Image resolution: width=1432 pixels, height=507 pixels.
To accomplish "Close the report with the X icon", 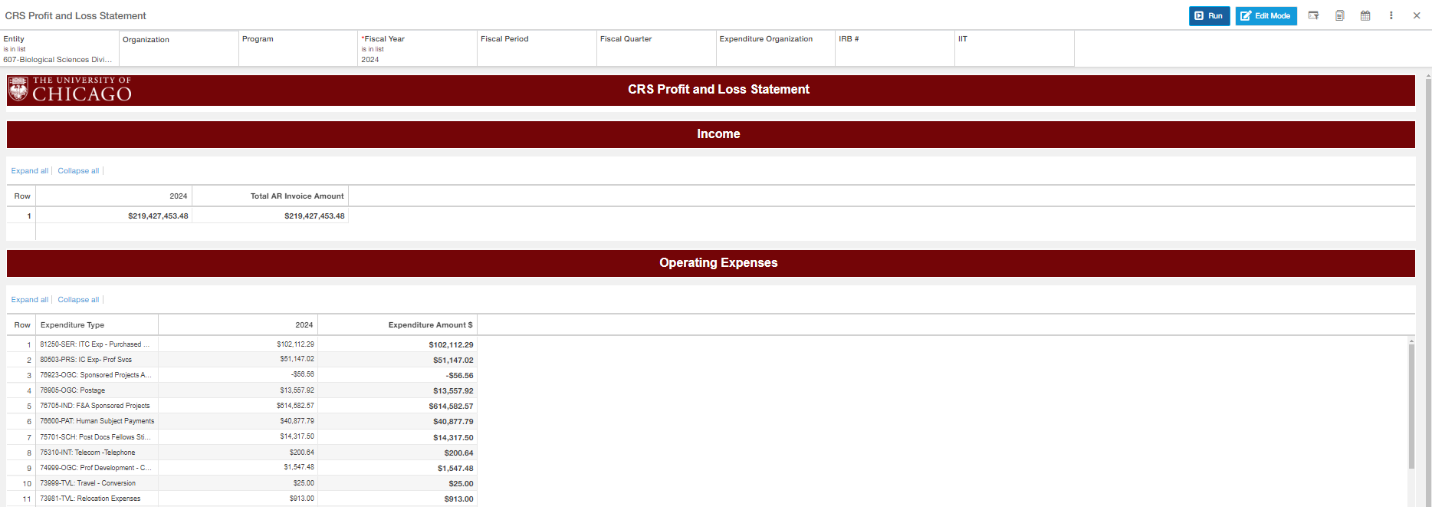I will [1416, 16].
